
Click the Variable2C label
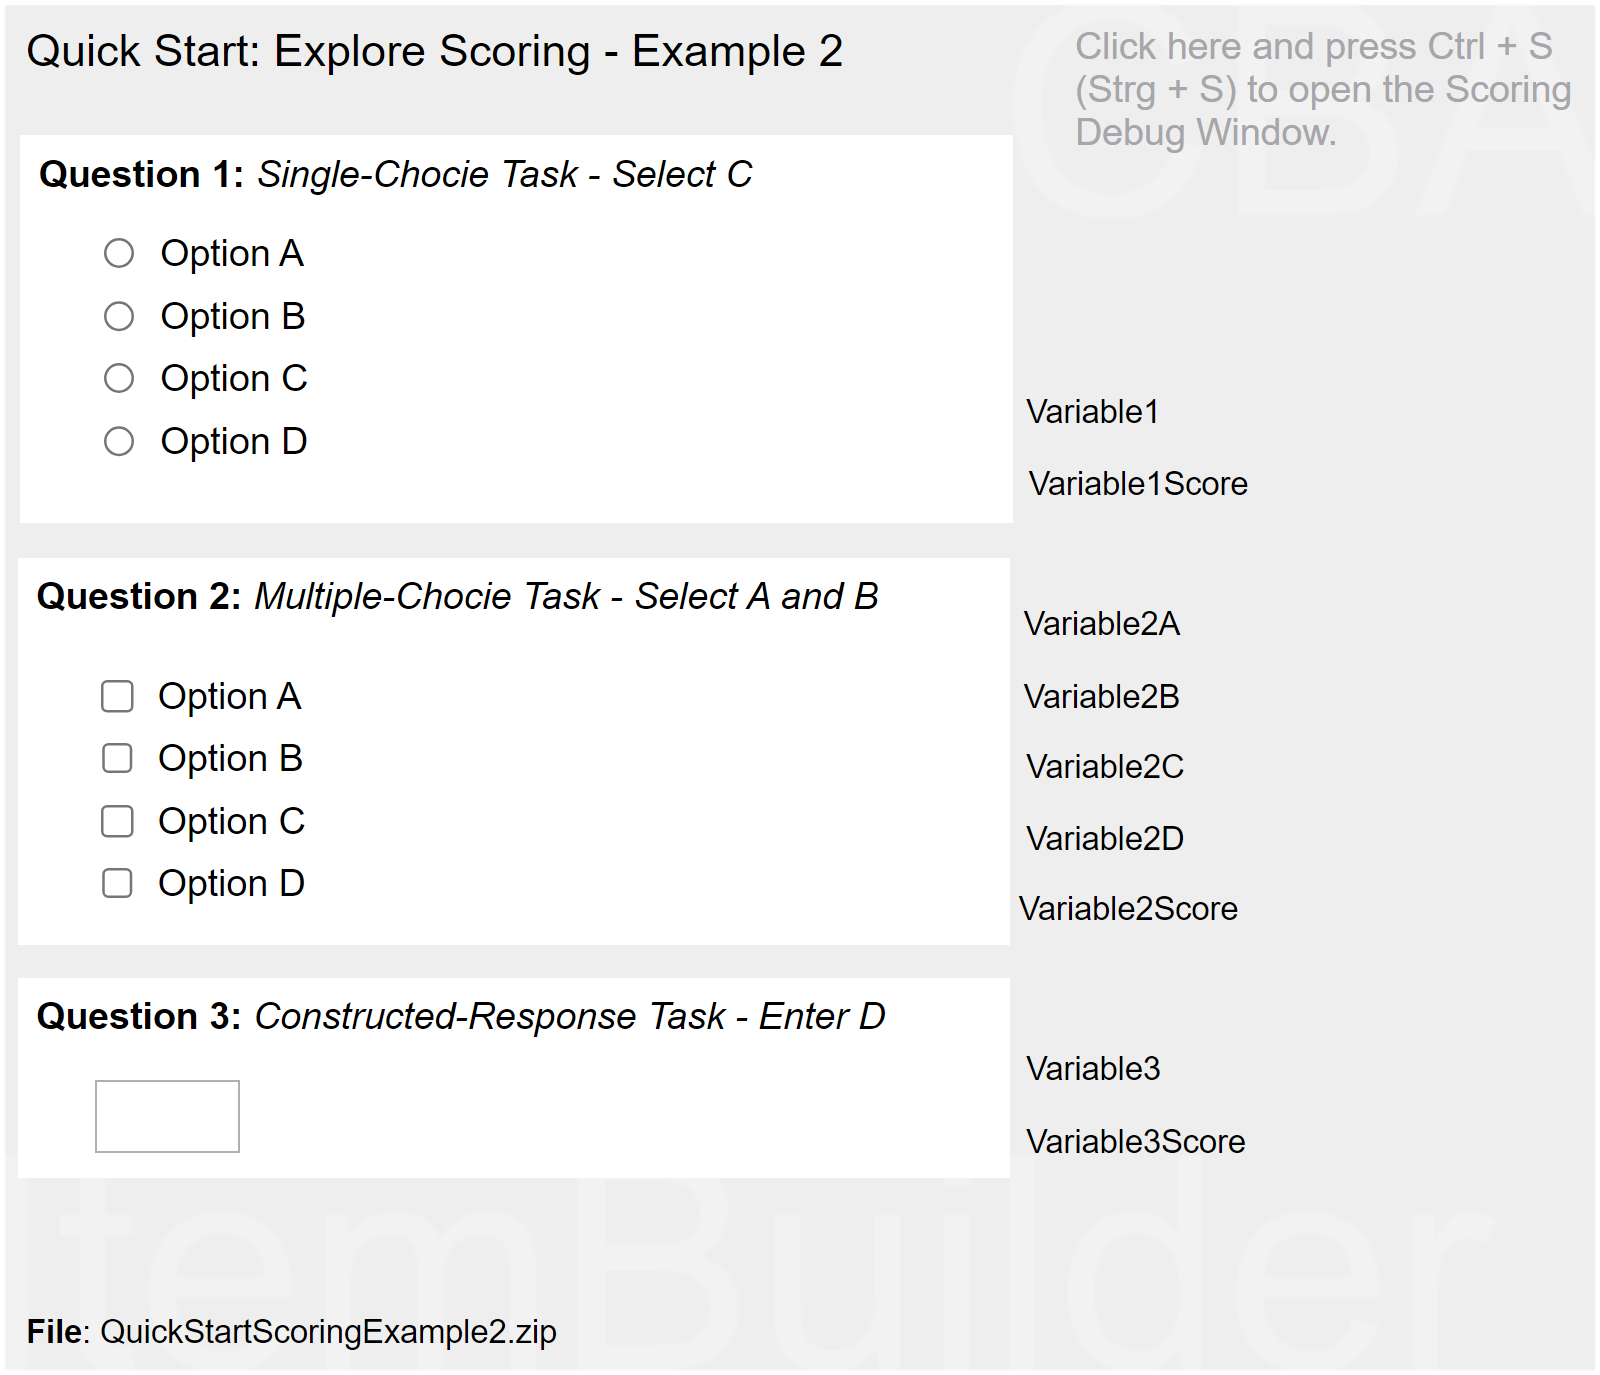(x=1105, y=767)
